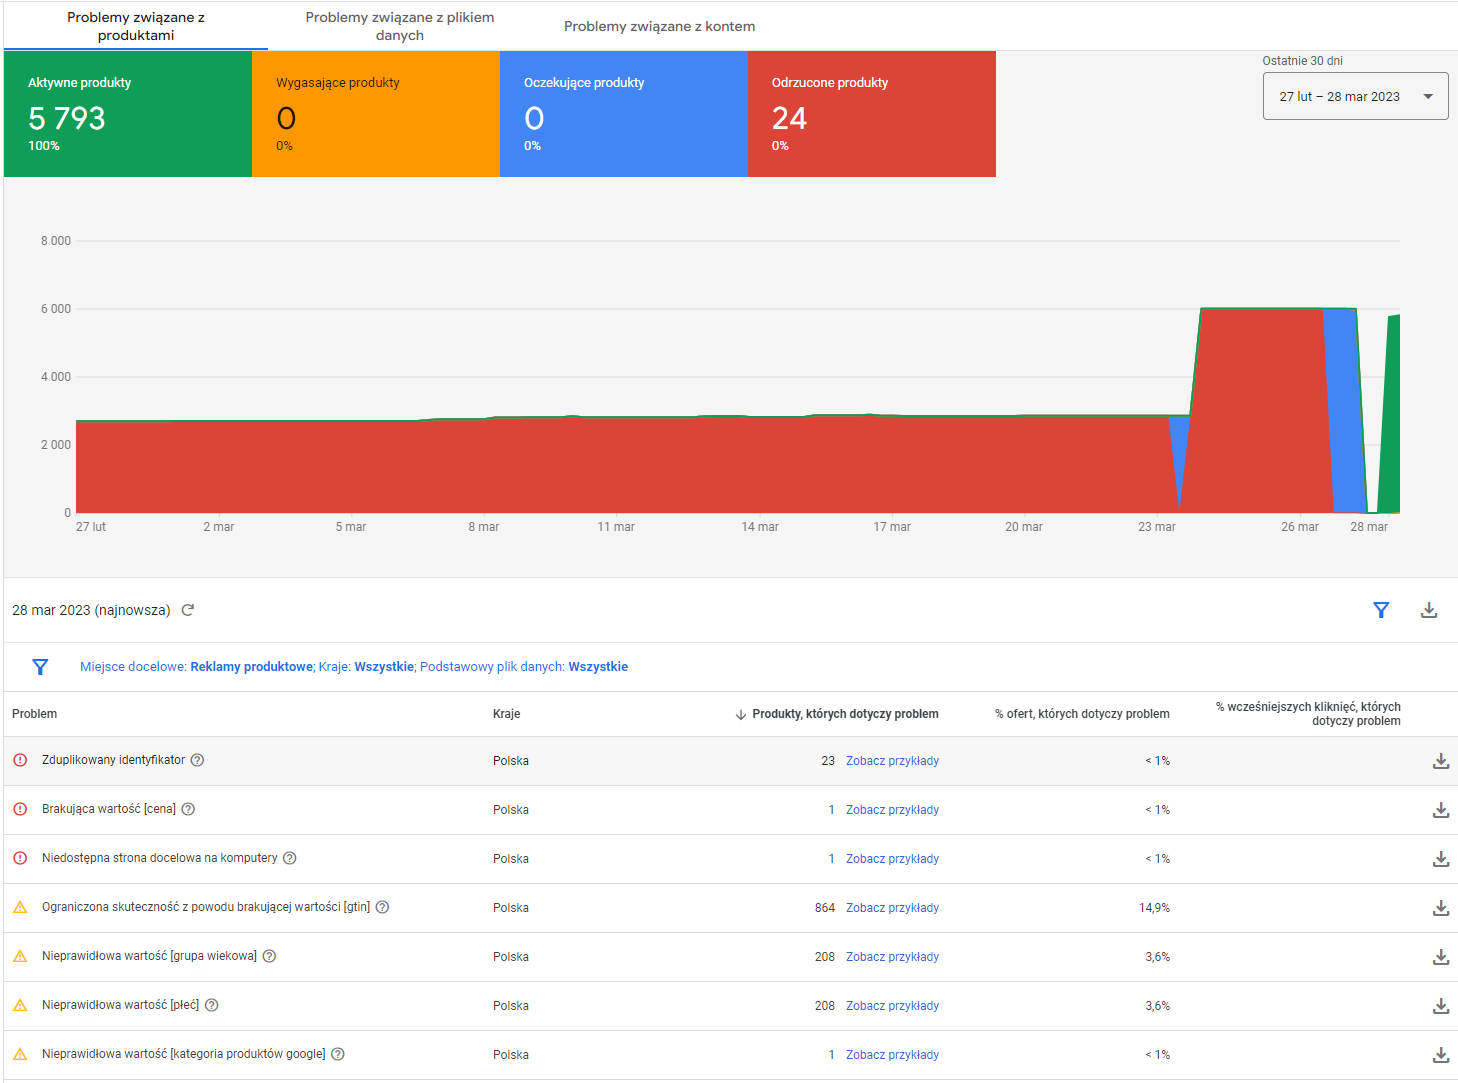Click the Problem column header

(34, 714)
